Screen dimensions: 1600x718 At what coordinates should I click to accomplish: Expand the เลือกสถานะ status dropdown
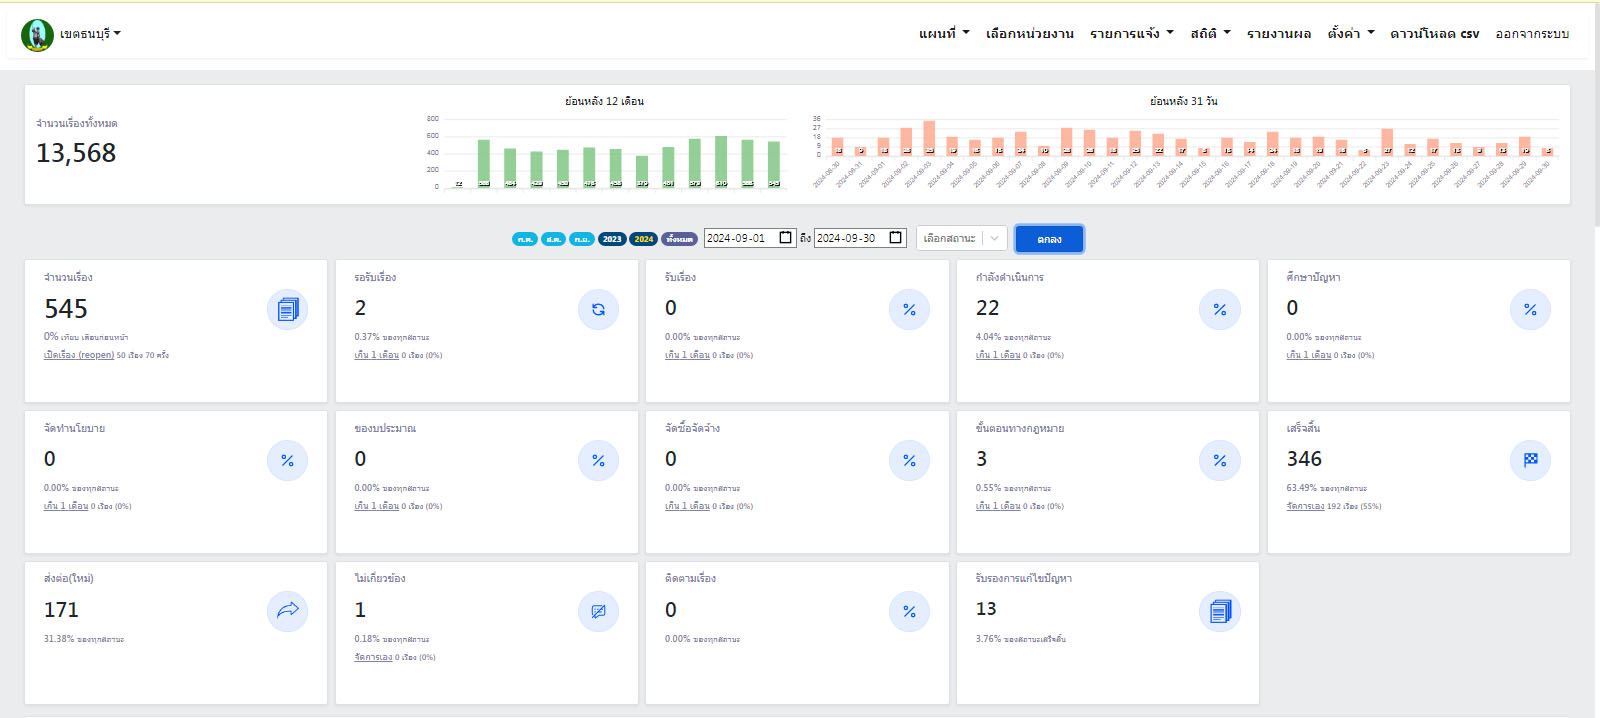961,238
